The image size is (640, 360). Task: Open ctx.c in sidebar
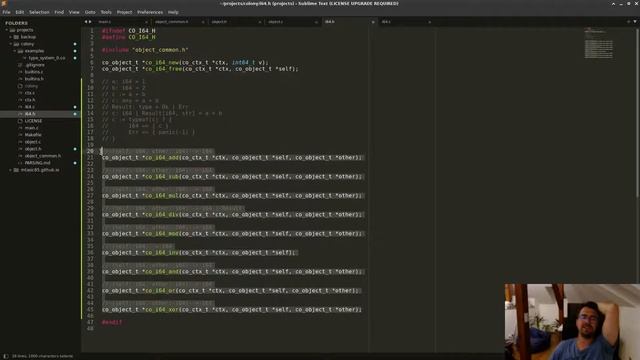[x=29, y=93]
